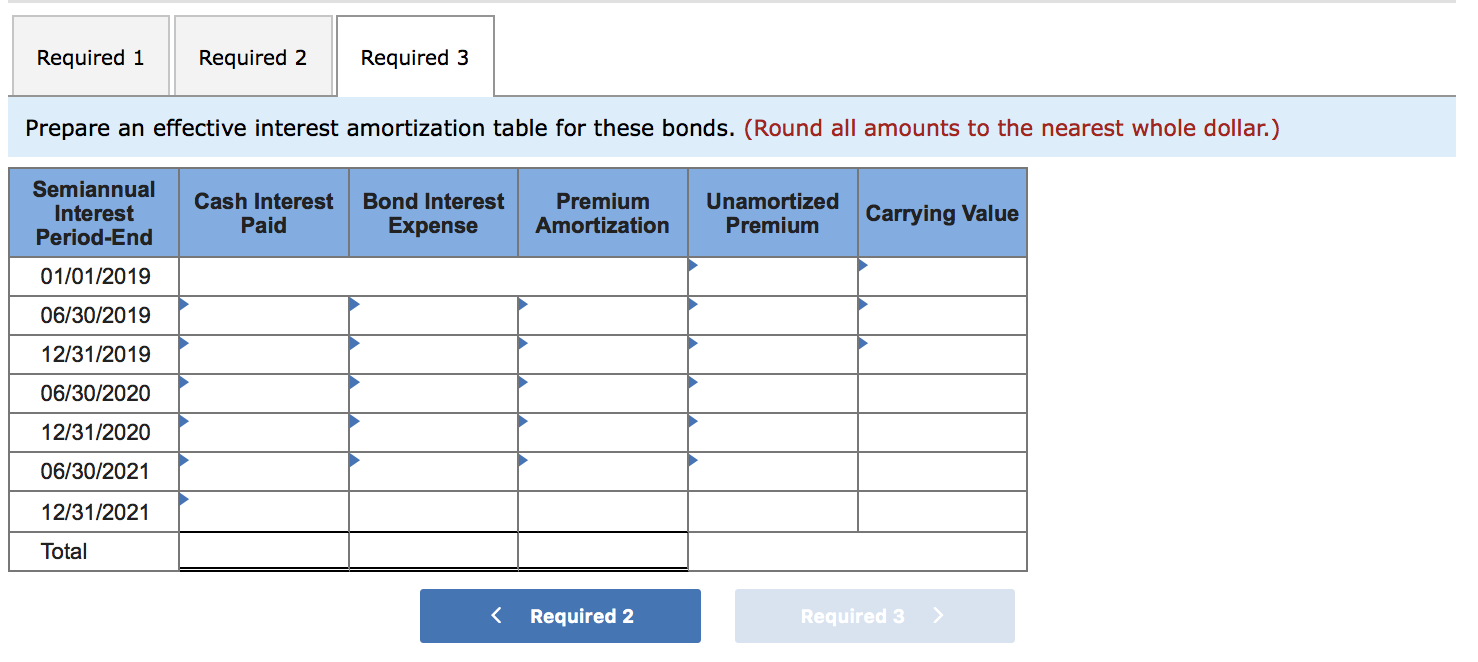This screenshot has height=662, width=1478.
Task: Click the Required 2 navigation button
Action: pyautogui.click(x=559, y=616)
